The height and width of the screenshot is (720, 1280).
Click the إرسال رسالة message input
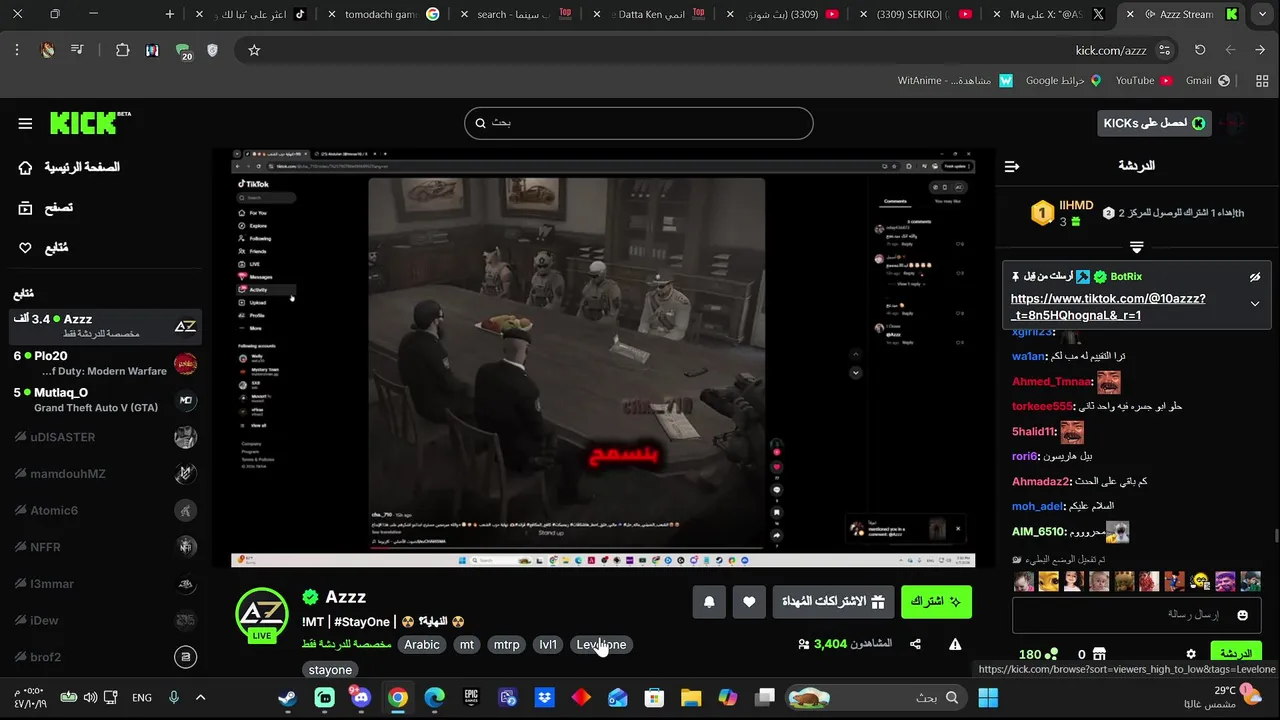tap(1135, 615)
